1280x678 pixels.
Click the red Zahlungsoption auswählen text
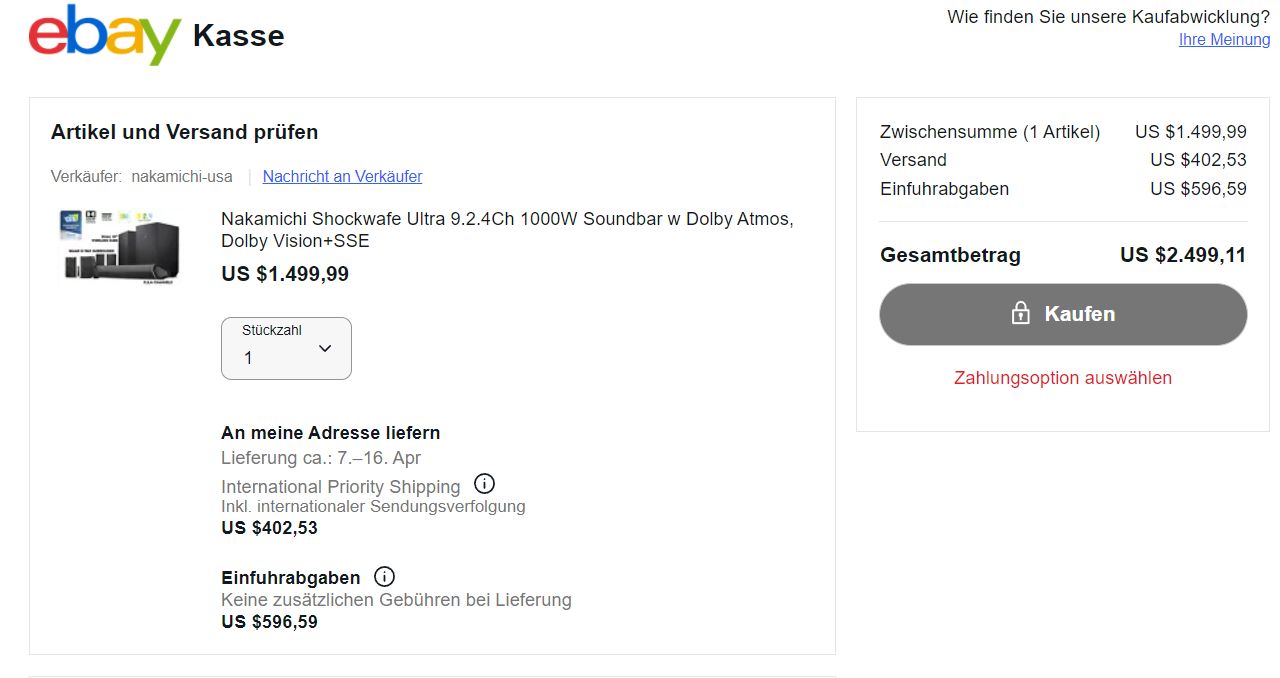coord(1062,378)
